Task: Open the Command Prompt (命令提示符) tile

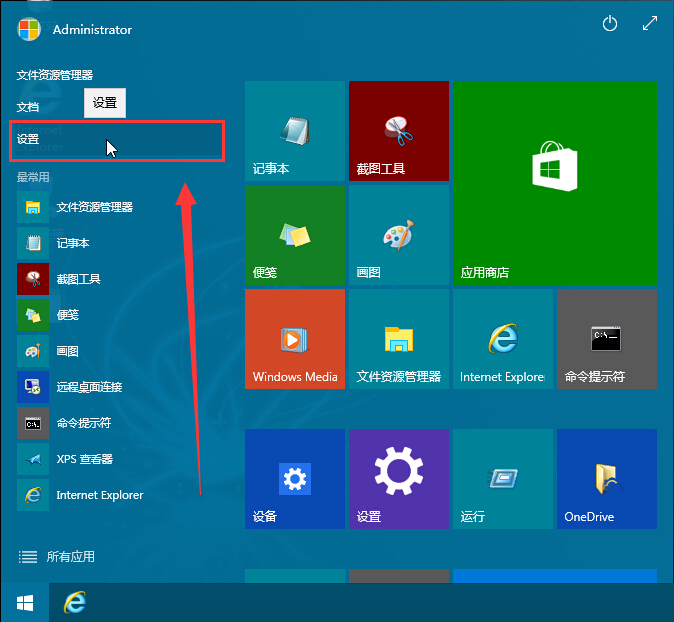Action: pyautogui.click(x=606, y=339)
